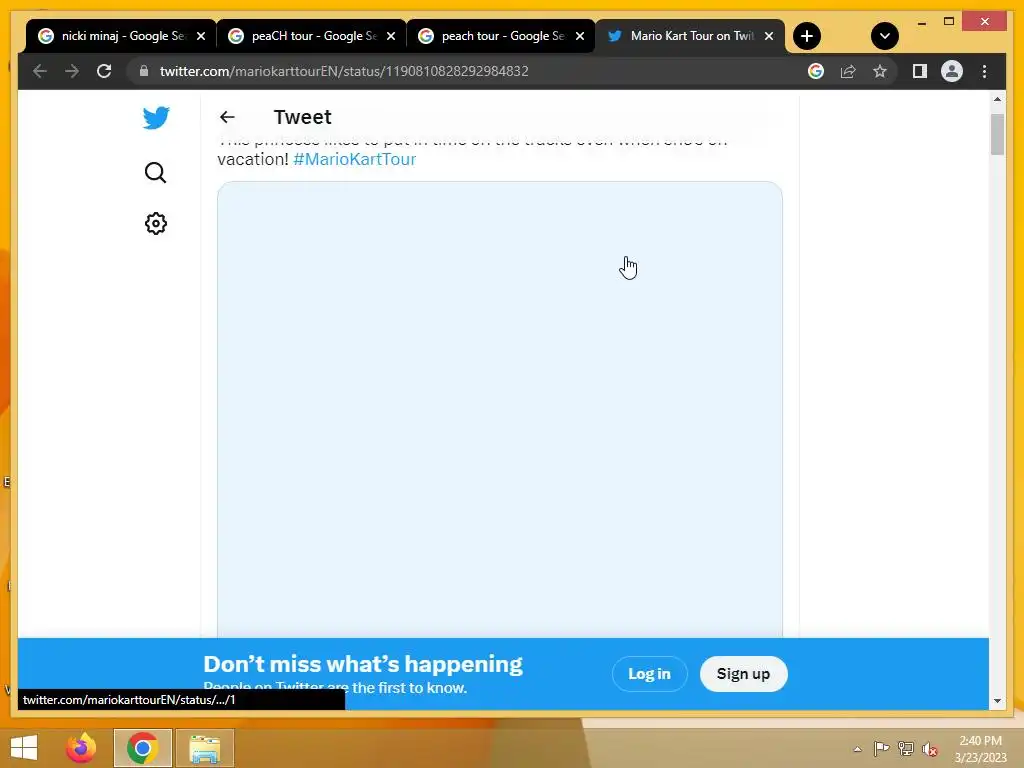Open the tweet's loading image placeholder

(x=500, y=409)
